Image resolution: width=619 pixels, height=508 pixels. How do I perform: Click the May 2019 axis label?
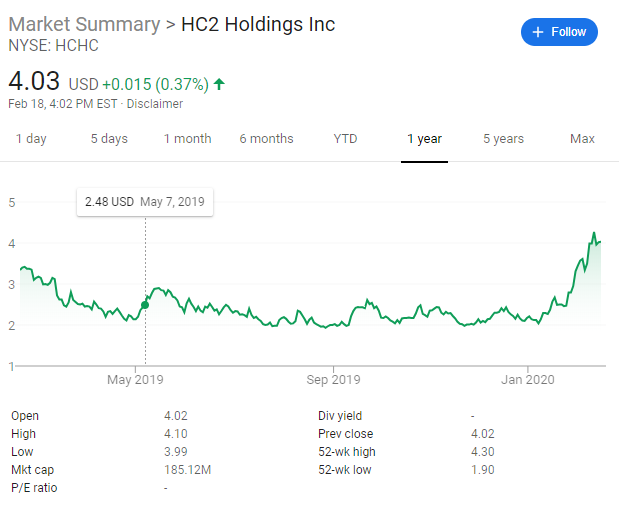(x=135, y=380)
